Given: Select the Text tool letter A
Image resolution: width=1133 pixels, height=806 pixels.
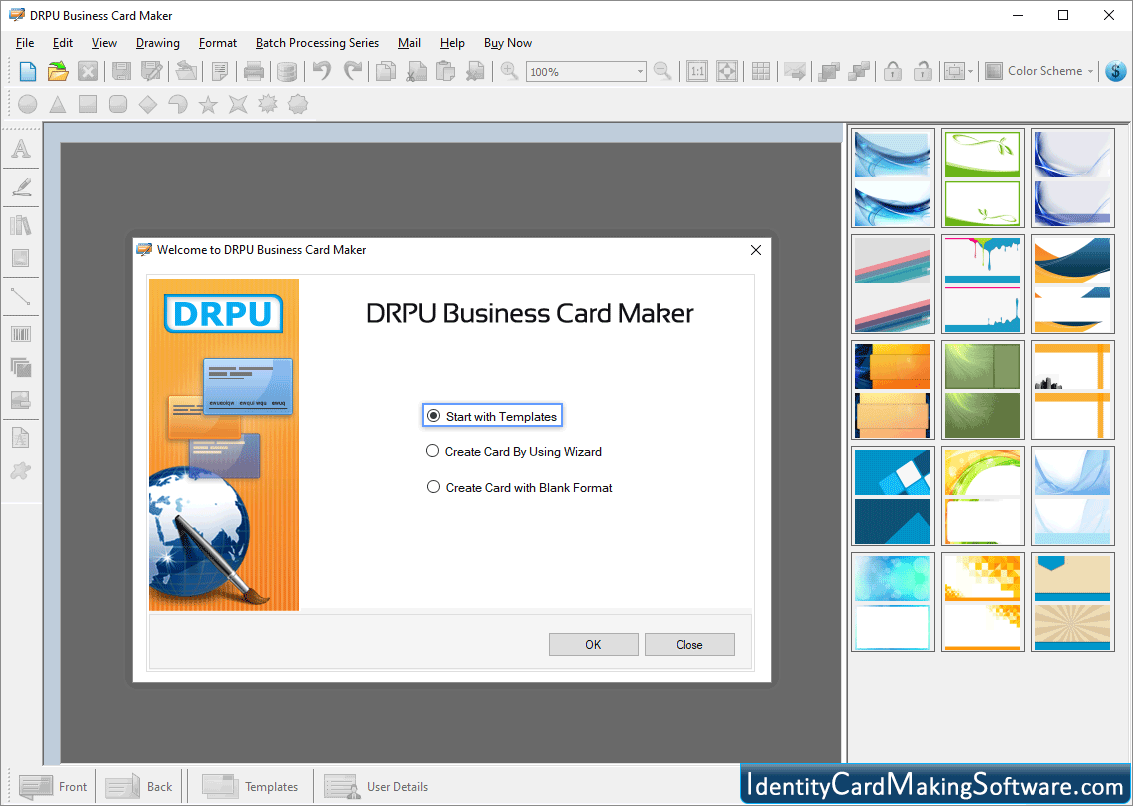Looking at the screenshot, I should pyautogui.click(x=21, y=149).
